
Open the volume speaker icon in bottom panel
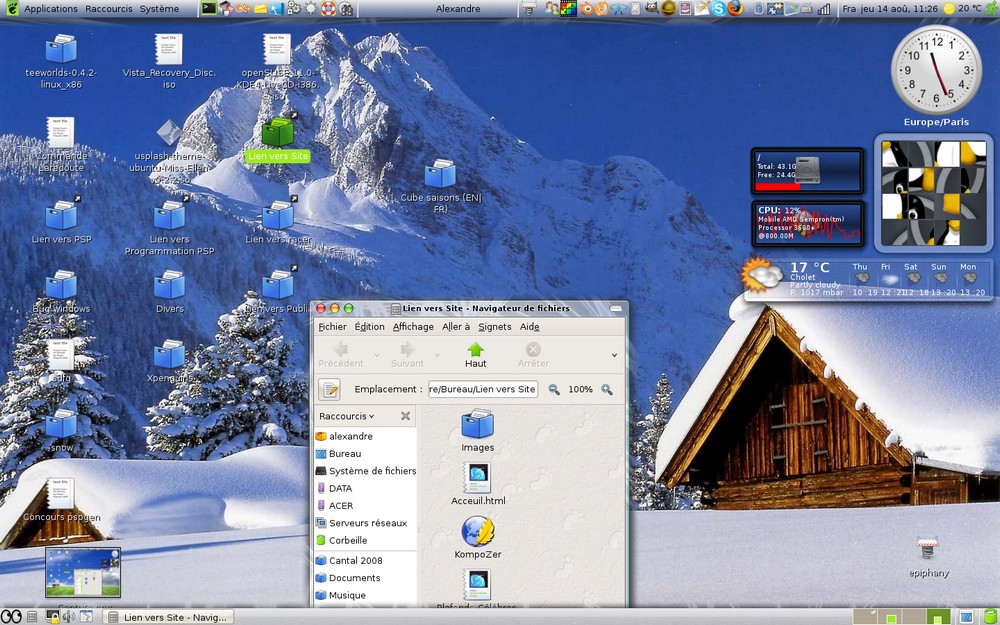(x=68, y=617)
